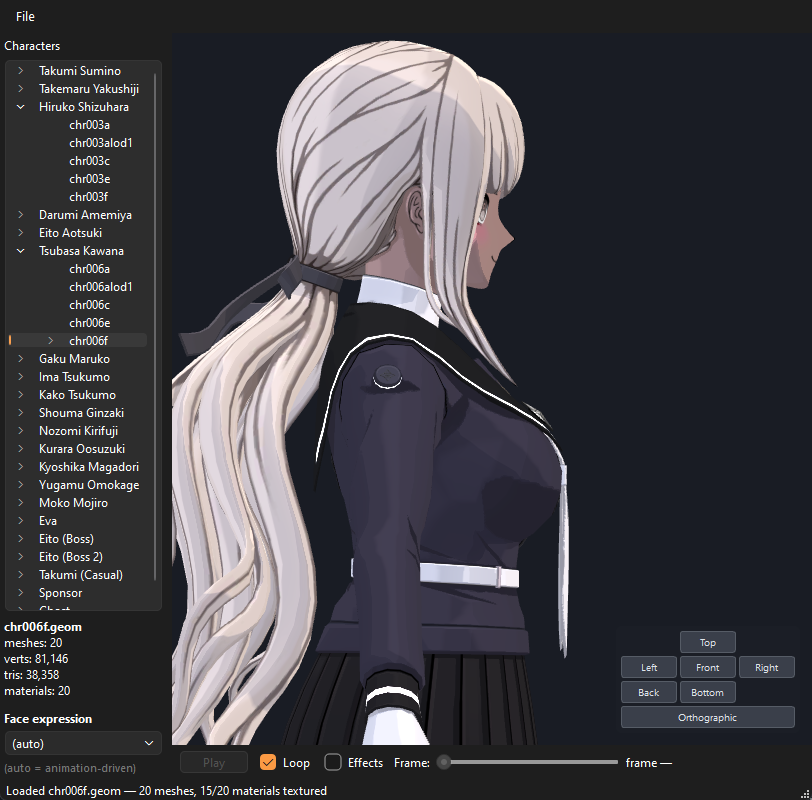Screen dimensions: 812x800
Task: Expand the Takemaru Yakushiji node
Action: pyautogui.click(x=21, y=89)
